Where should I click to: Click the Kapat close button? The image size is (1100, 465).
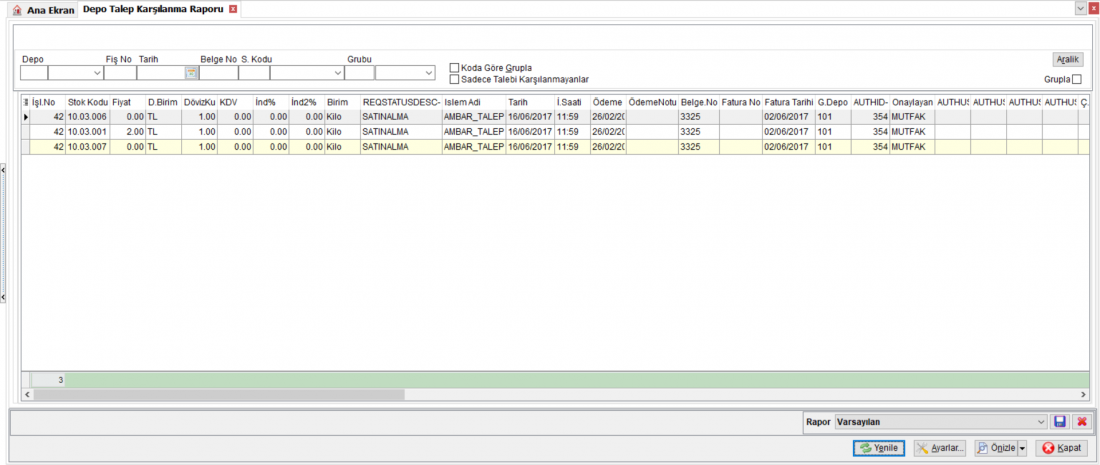coord(1061,447)
